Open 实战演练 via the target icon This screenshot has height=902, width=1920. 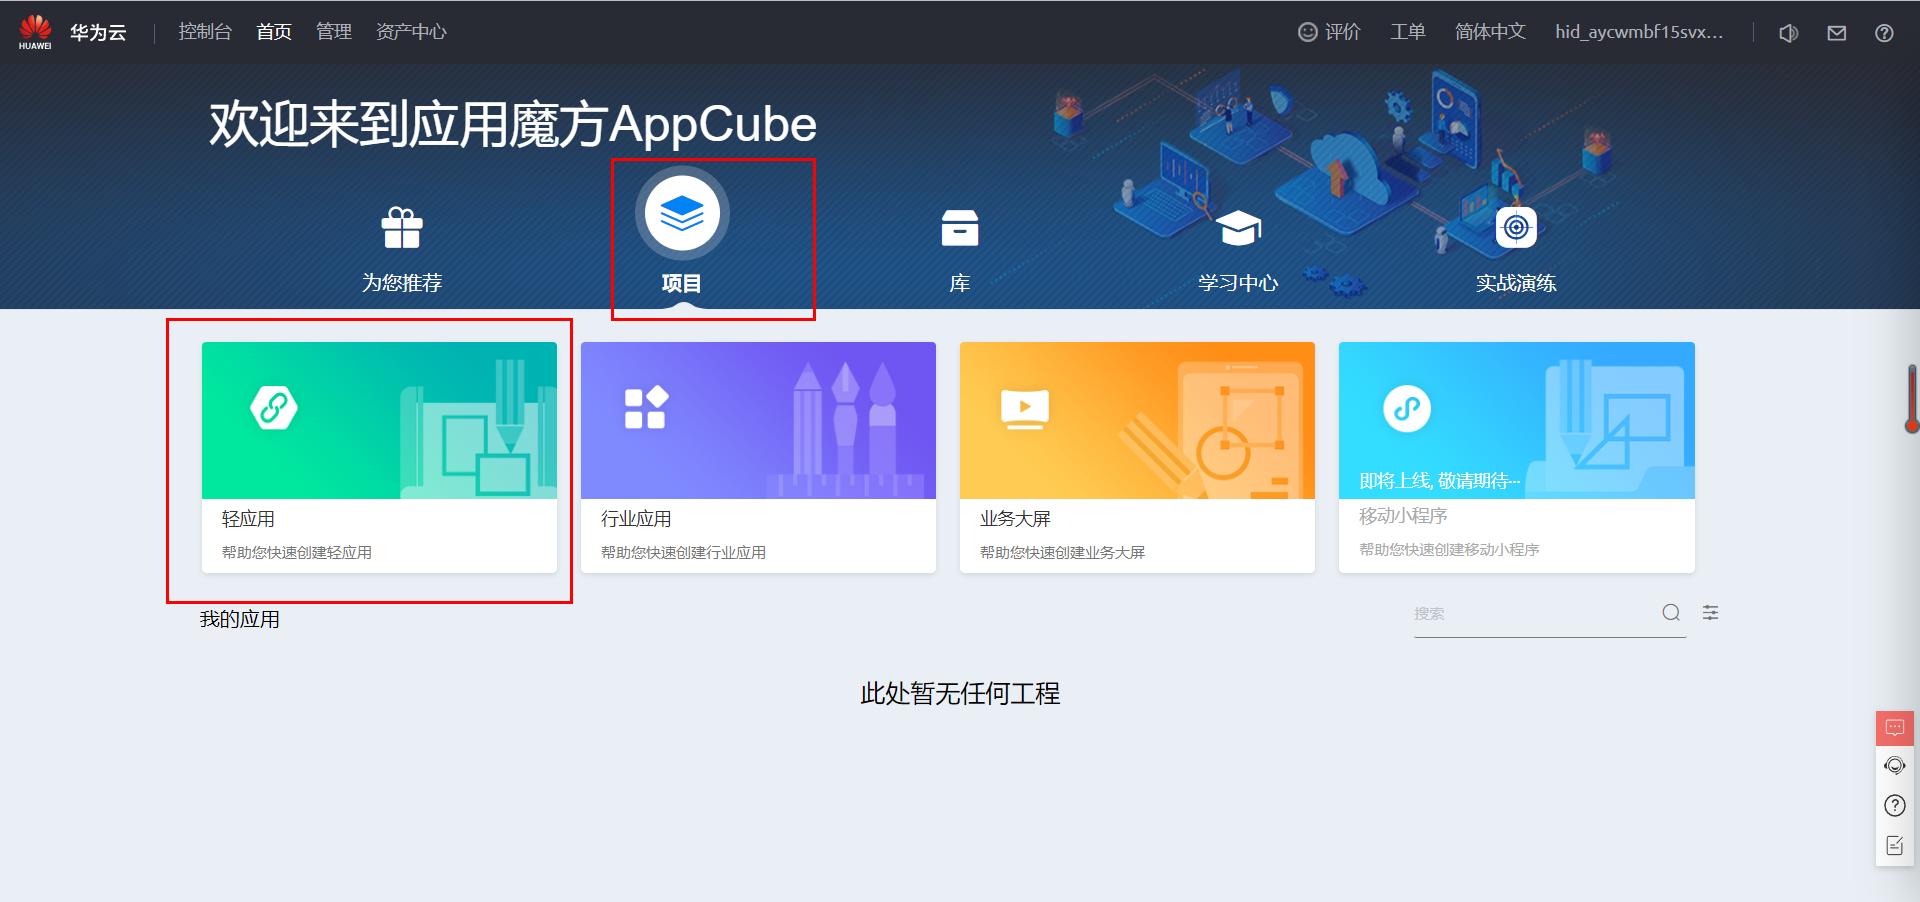tap(1516, 227)
